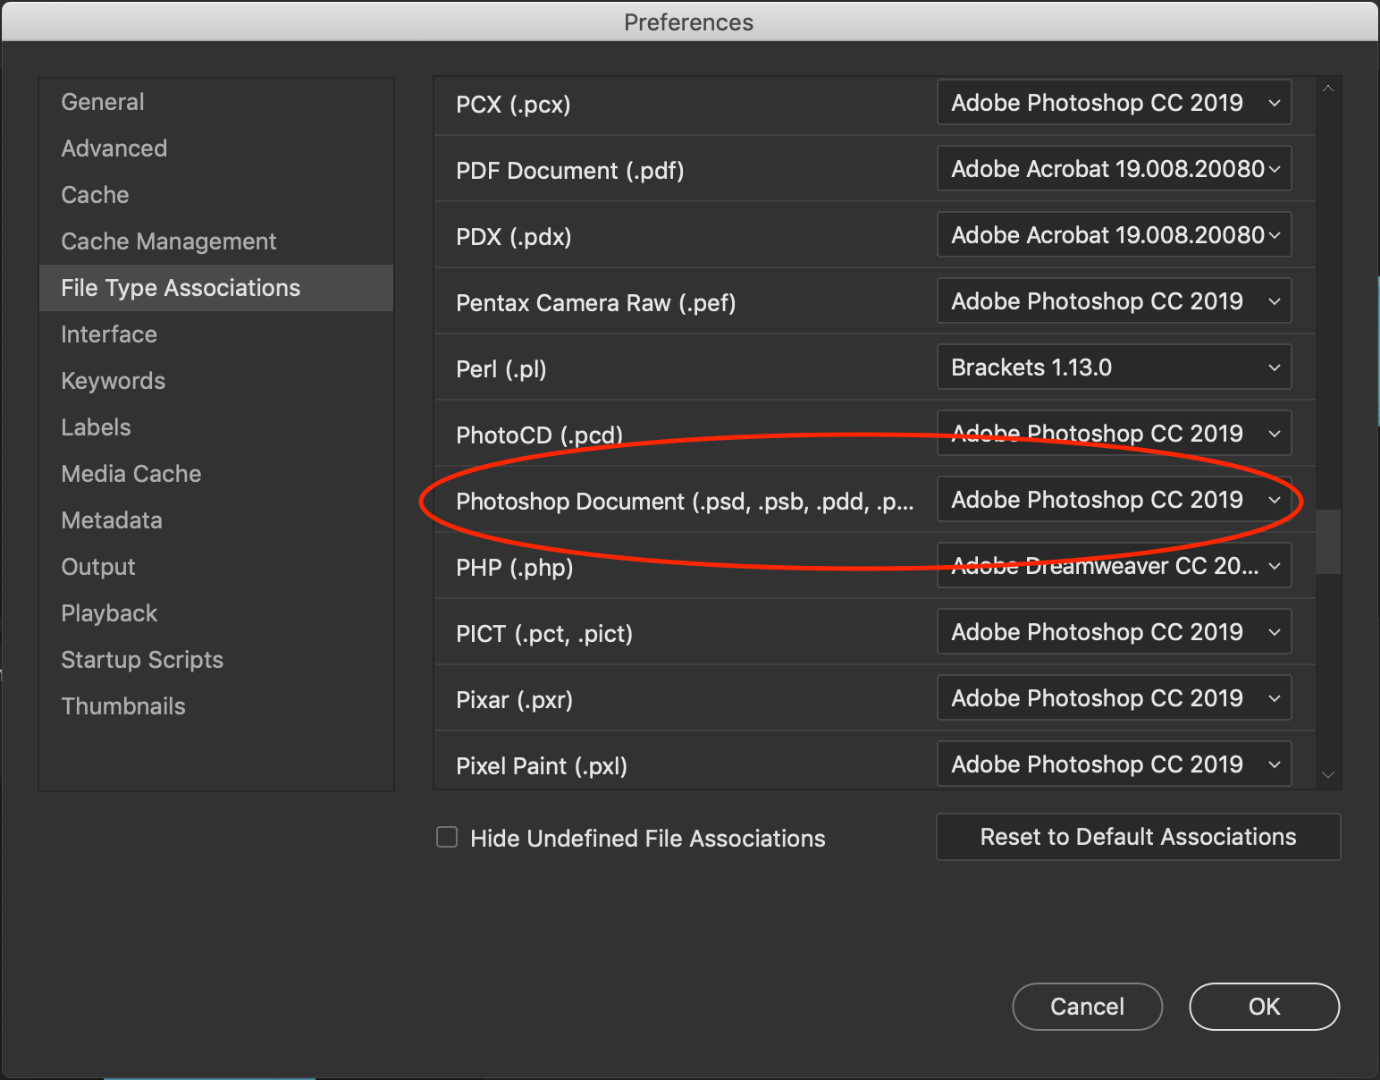Image resolution: width=1380 pixels, height=1080 pixels.
Task: Switch to Cache Management settings
Action: pos(168,241)
